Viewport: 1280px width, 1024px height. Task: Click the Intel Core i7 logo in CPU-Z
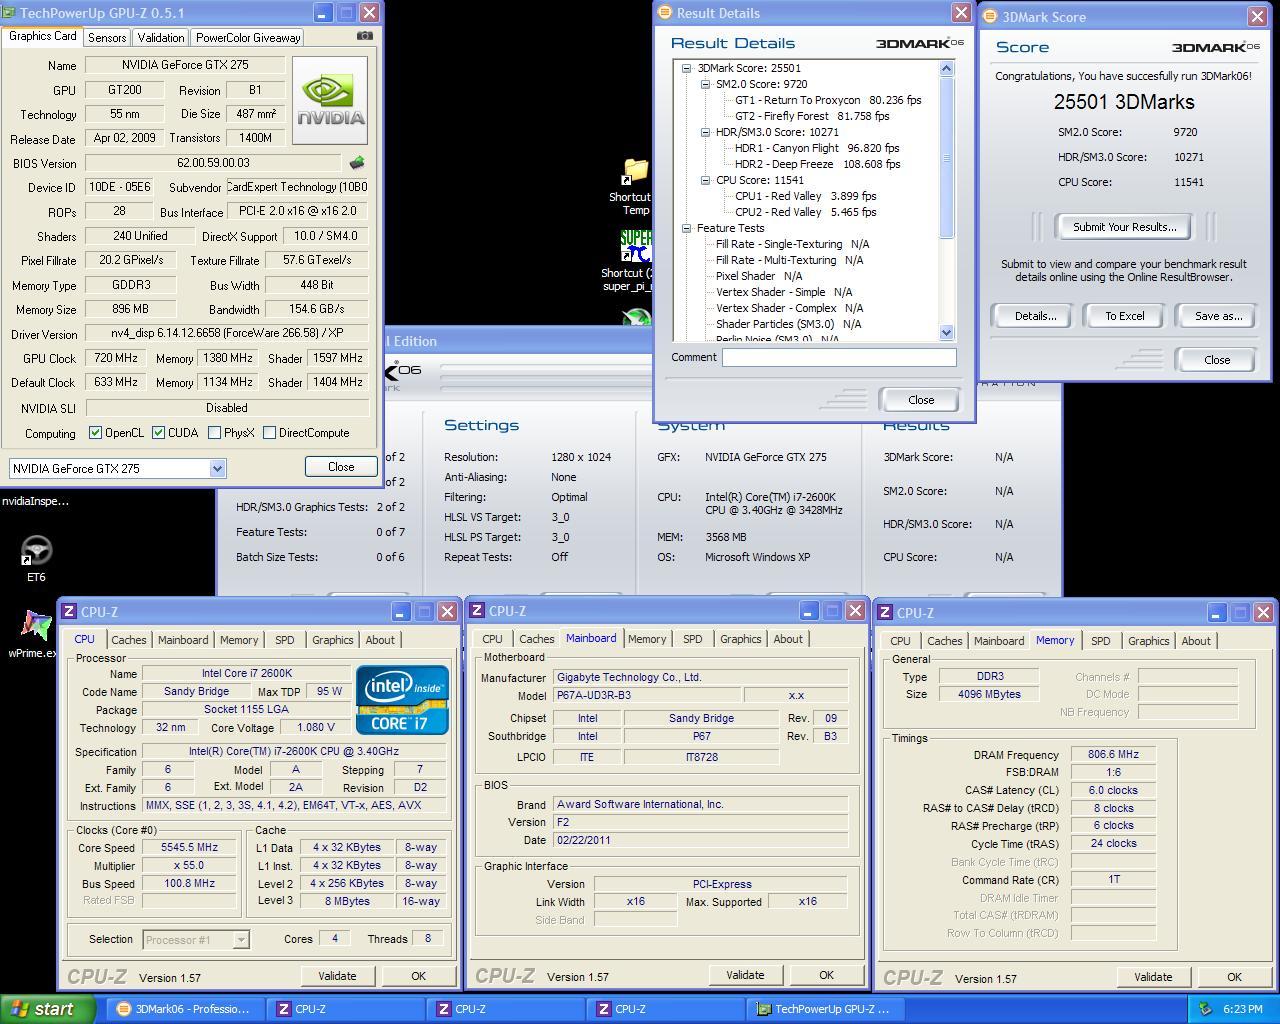point(402,700)
